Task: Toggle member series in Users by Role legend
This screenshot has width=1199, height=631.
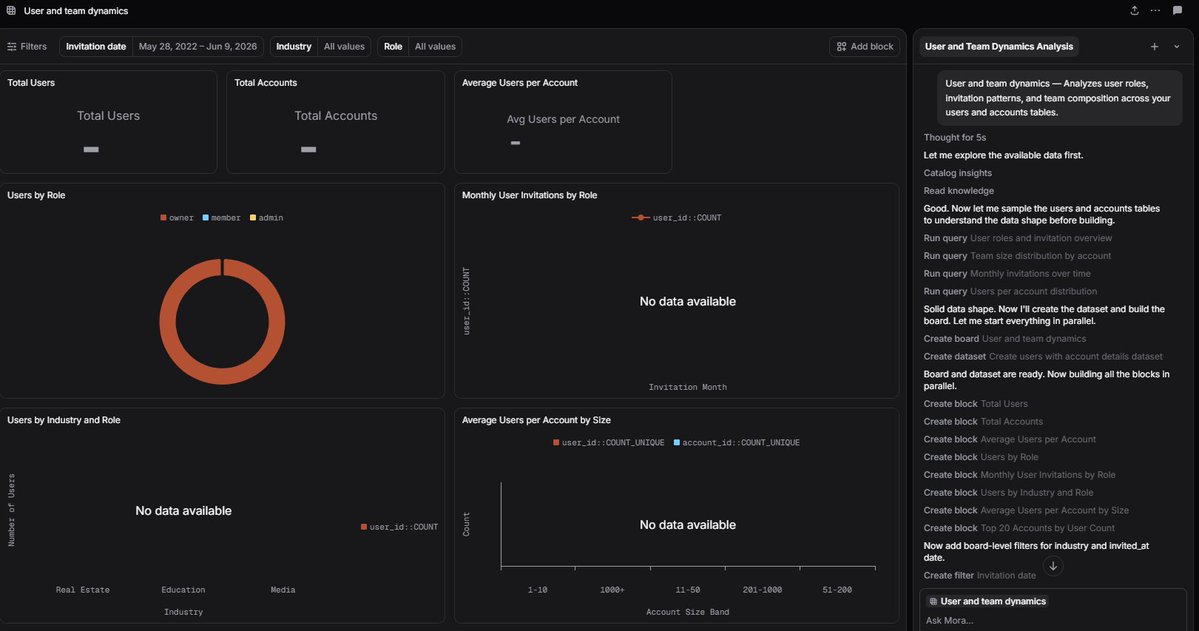Action: 221,218
